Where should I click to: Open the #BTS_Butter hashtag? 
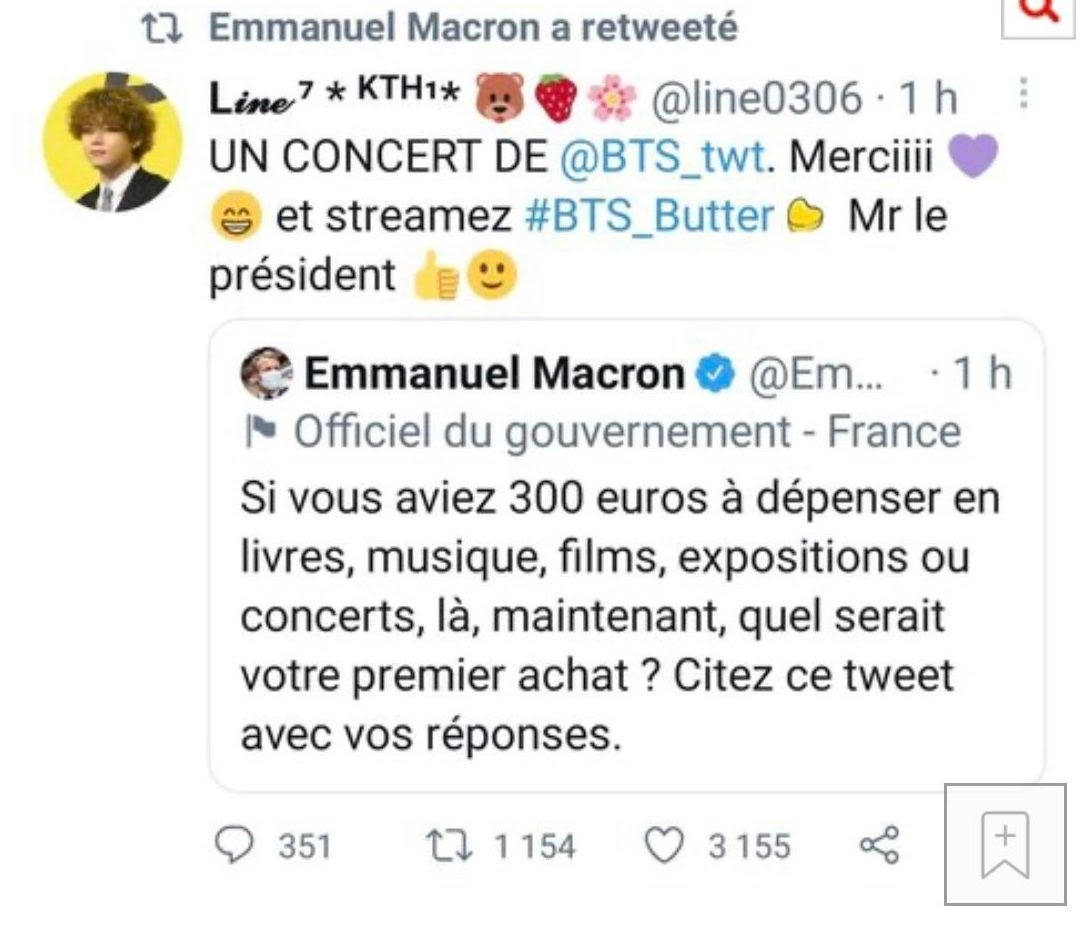[649, 216]
